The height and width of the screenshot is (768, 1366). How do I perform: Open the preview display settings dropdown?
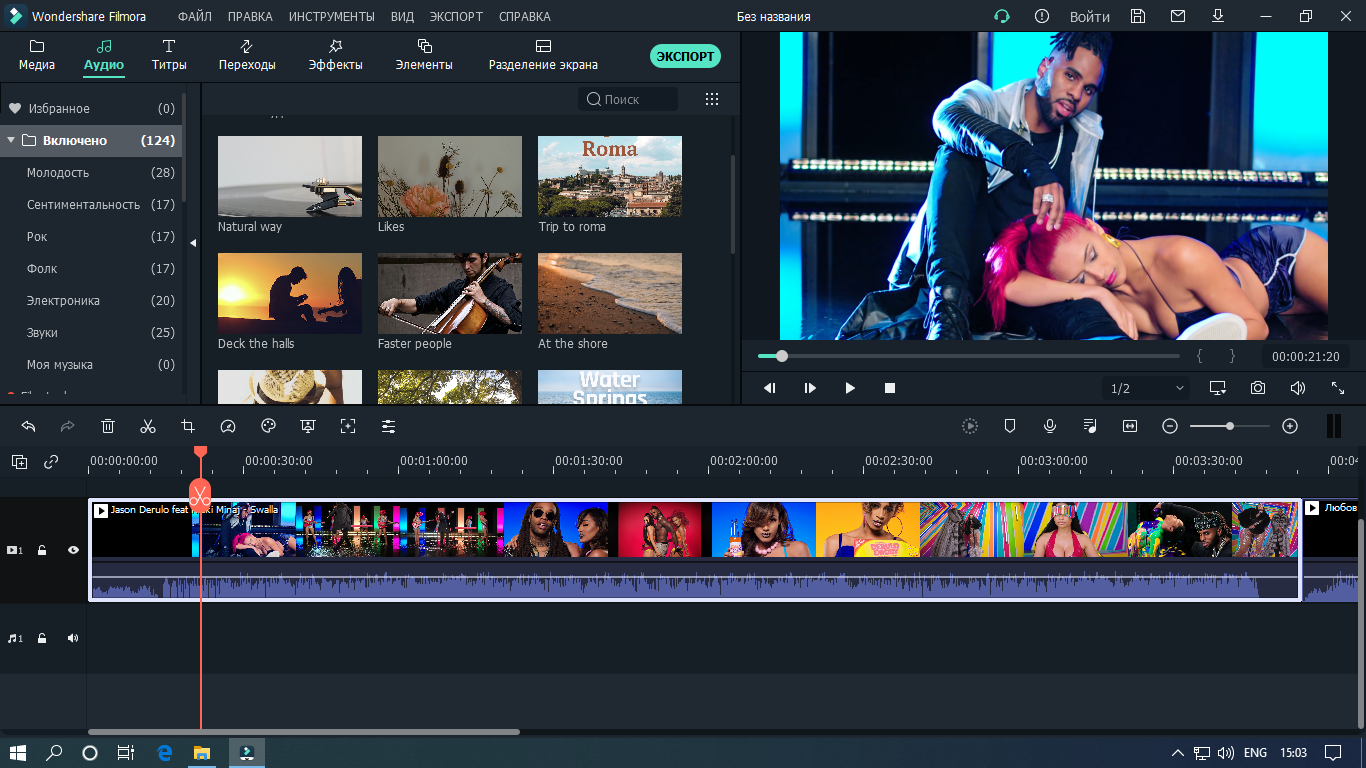(1217, 388)
